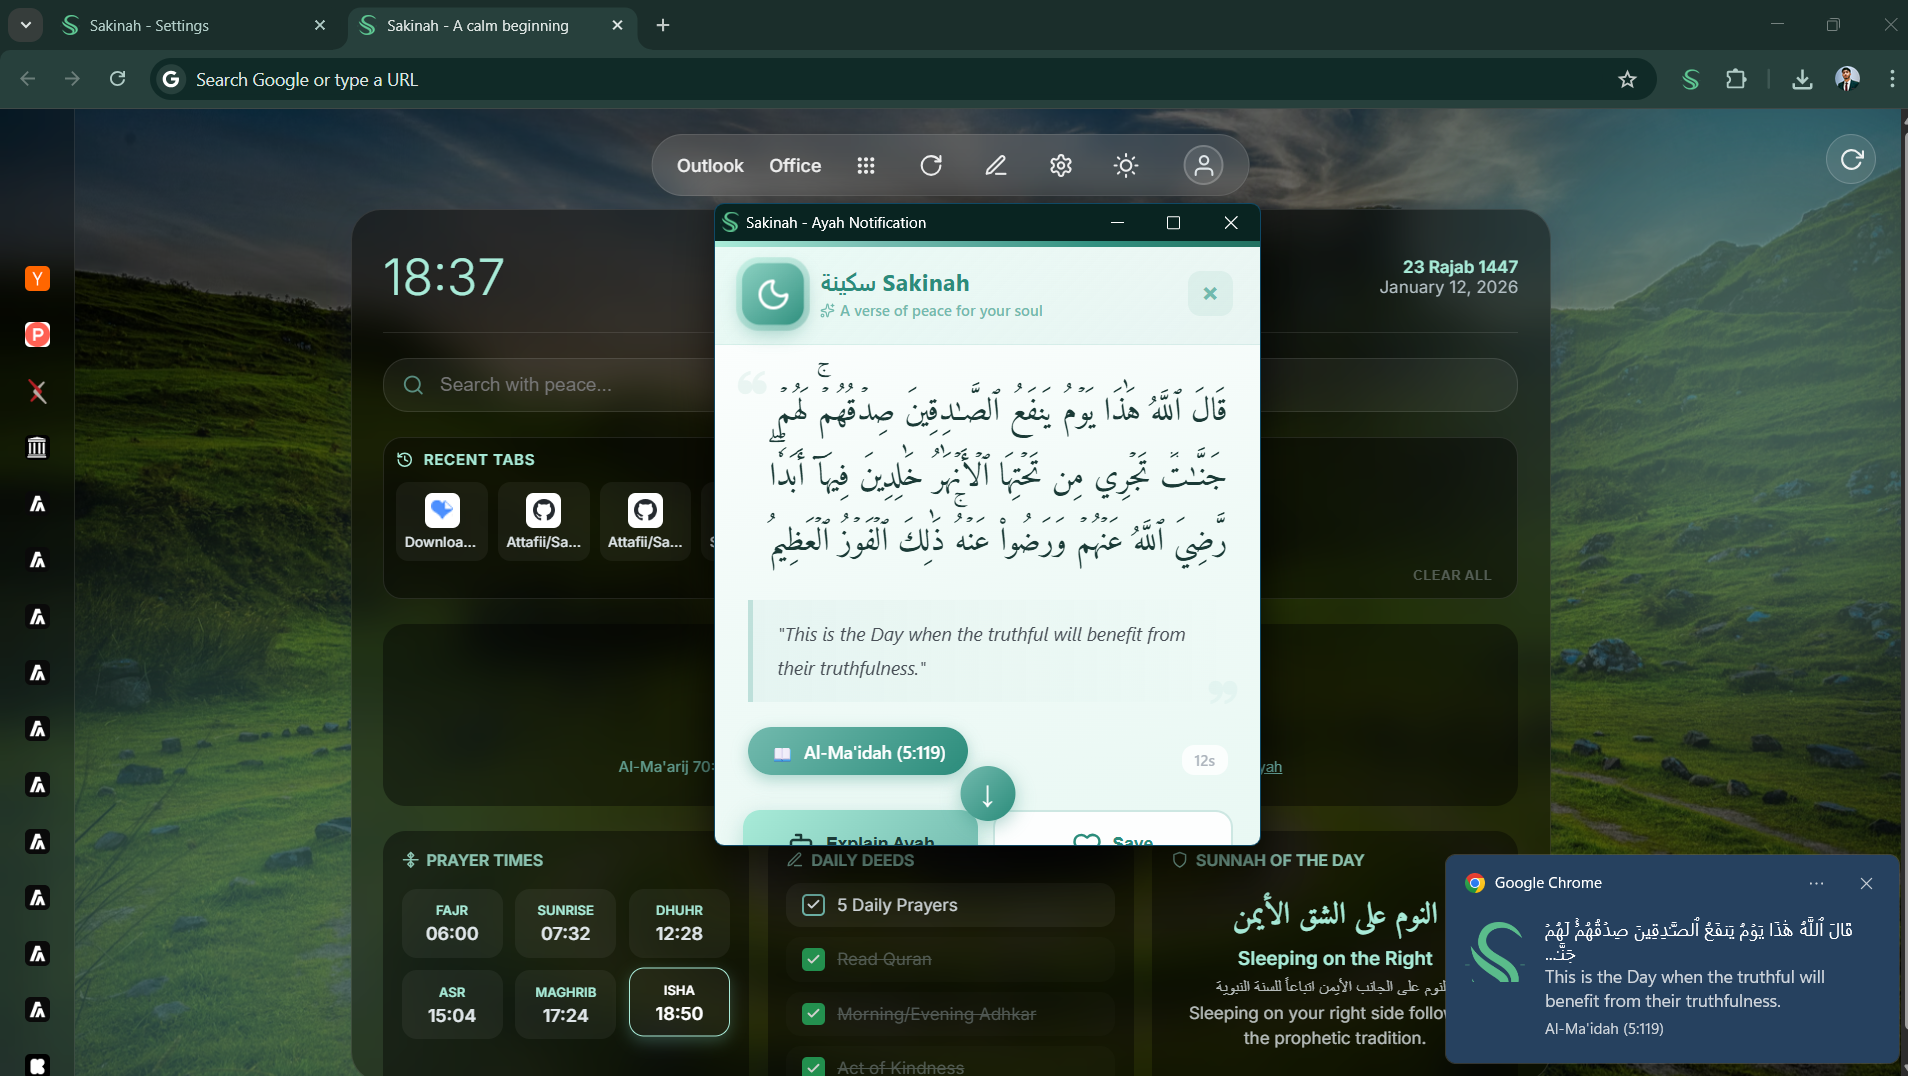Open the tab search chevron

[25, 25]
